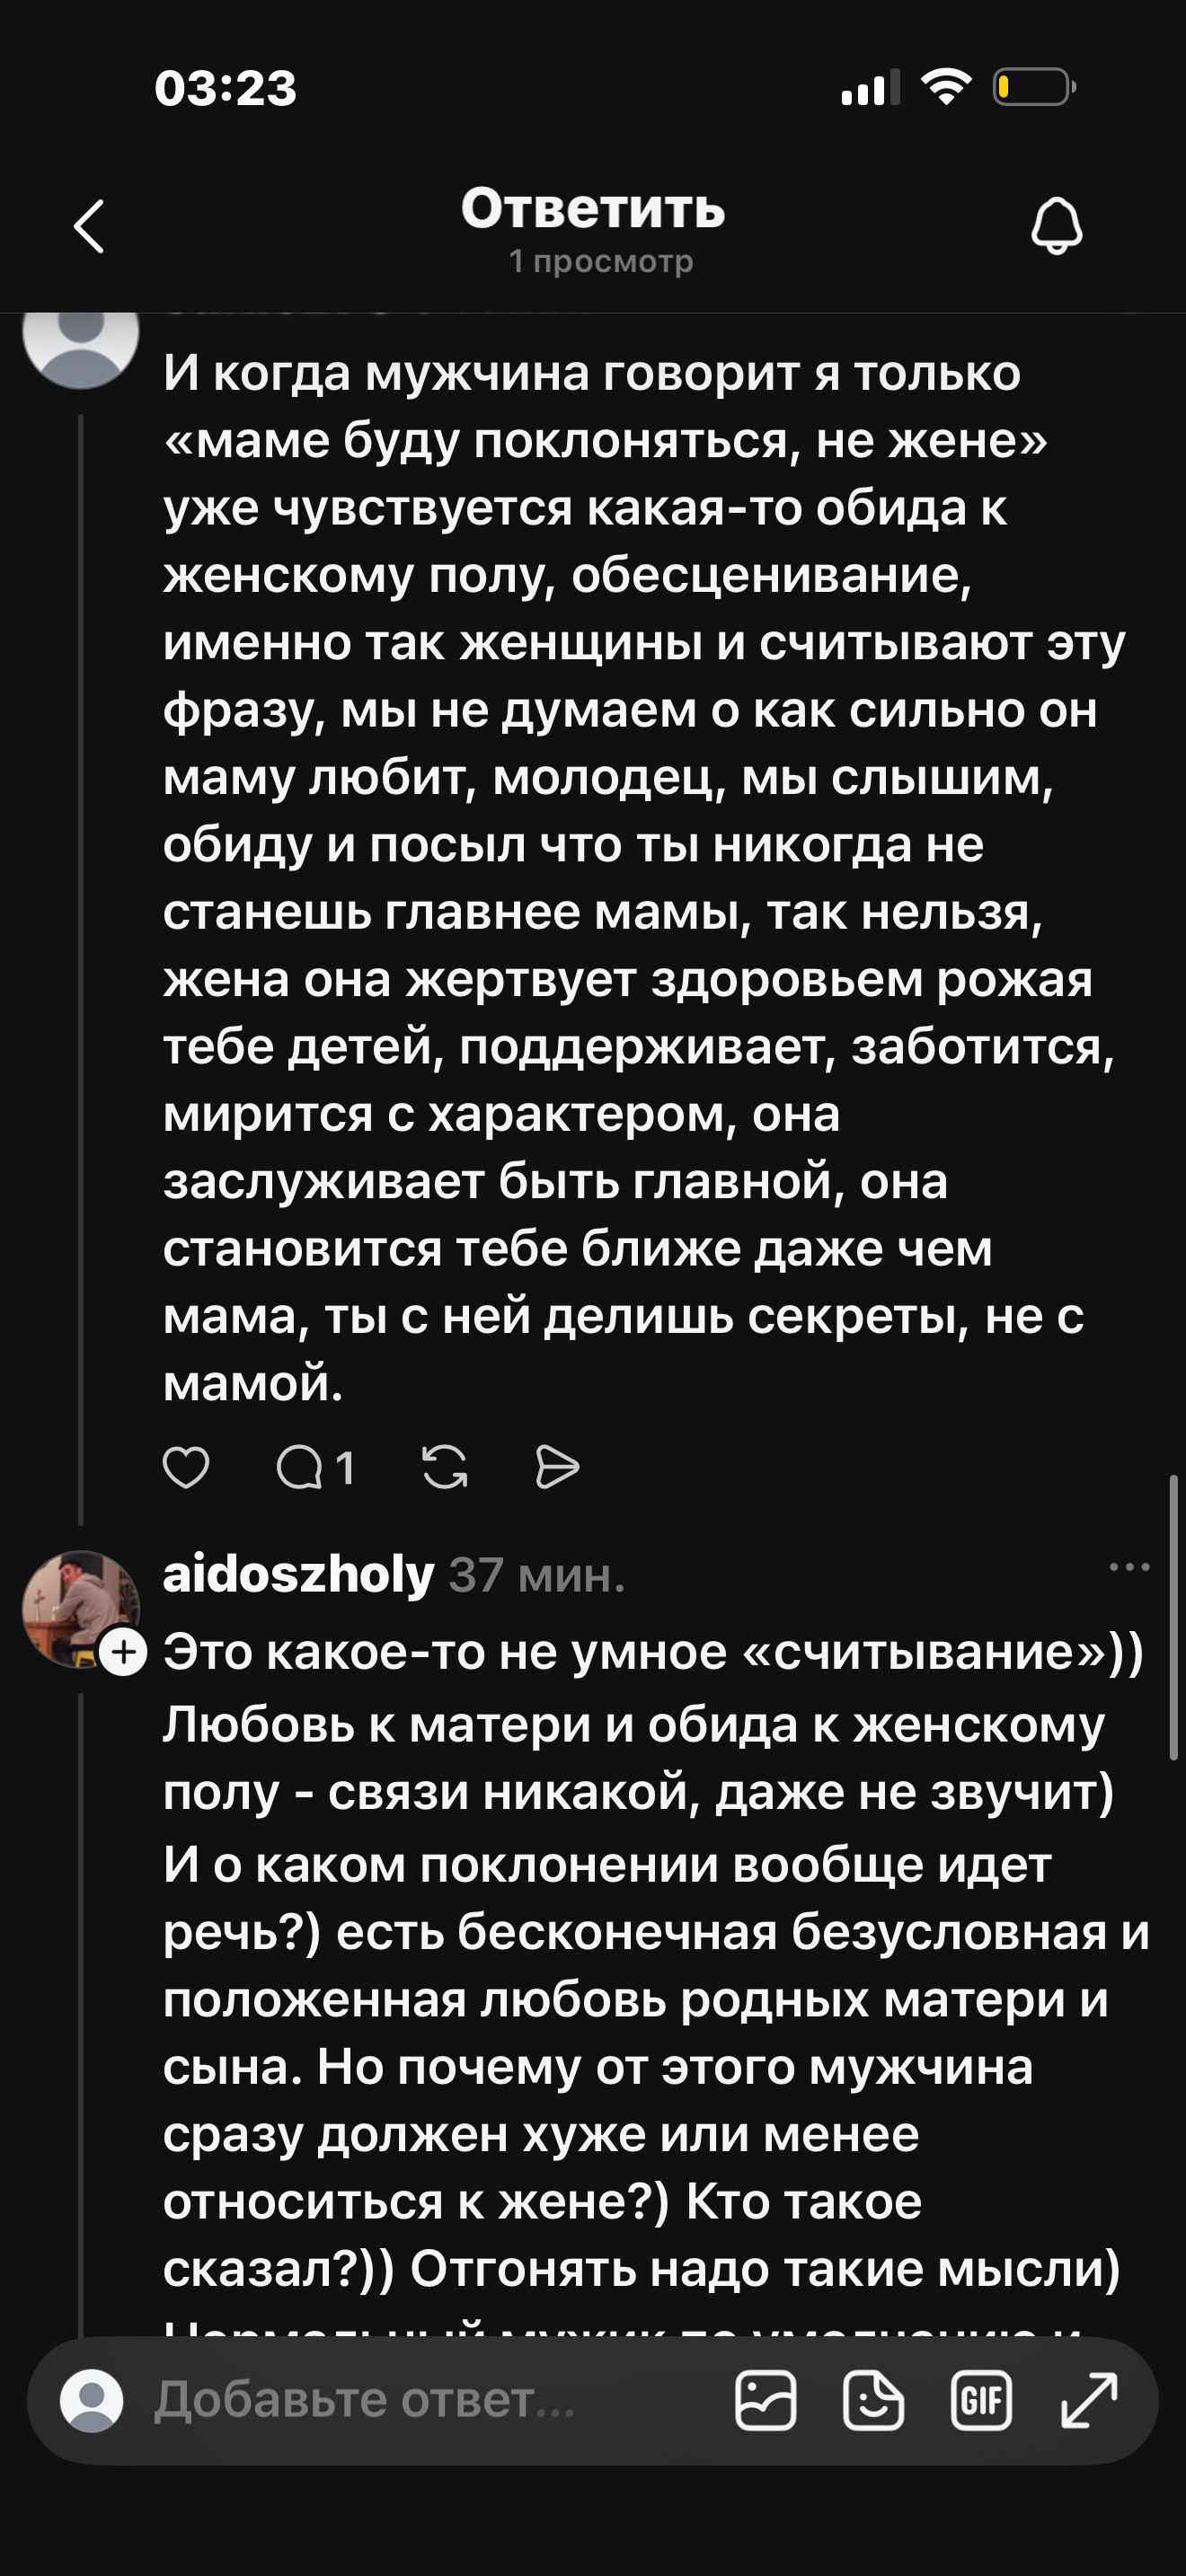Attach an image using the gallery icon

coord(765,2400)
